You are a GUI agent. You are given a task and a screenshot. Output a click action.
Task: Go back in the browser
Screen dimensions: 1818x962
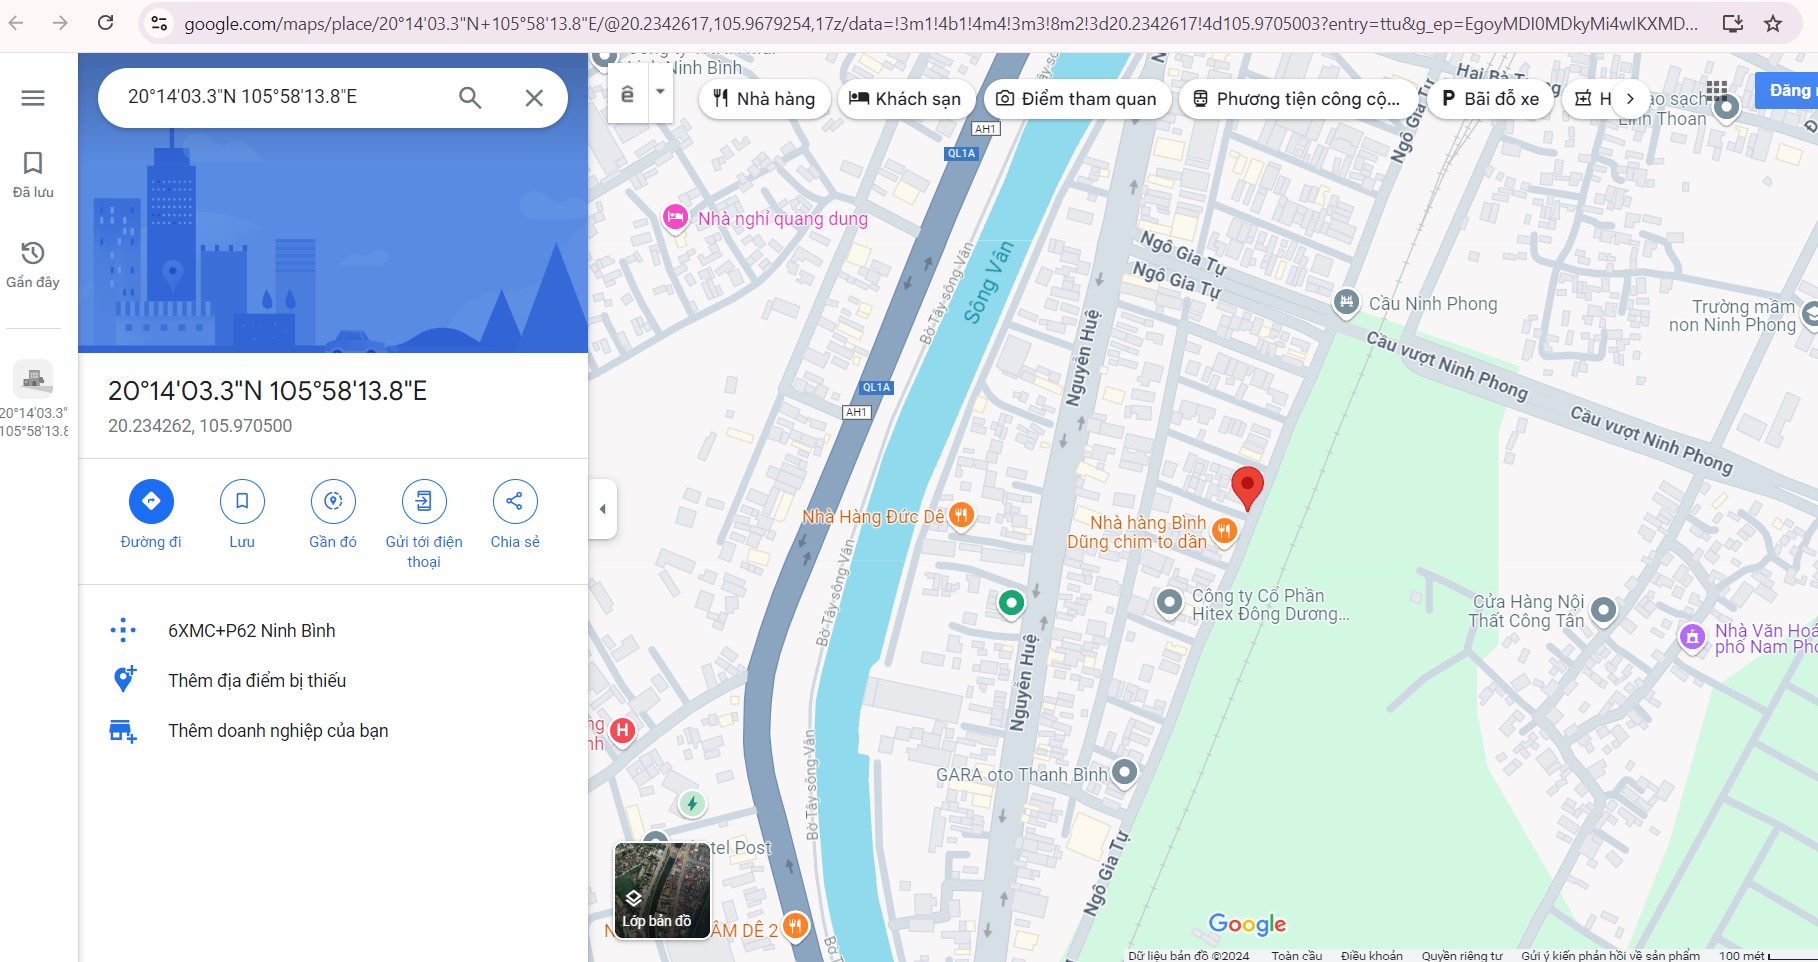pyautogui.click(x=16, y=22)
